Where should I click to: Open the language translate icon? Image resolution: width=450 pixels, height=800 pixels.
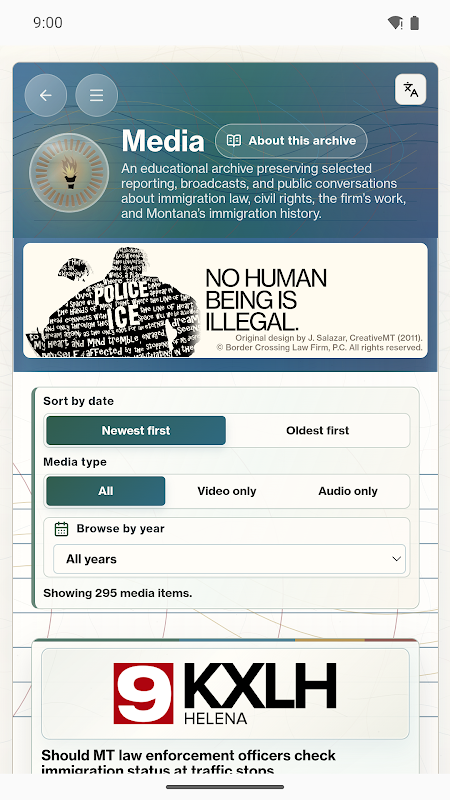[x=411, y=90]
